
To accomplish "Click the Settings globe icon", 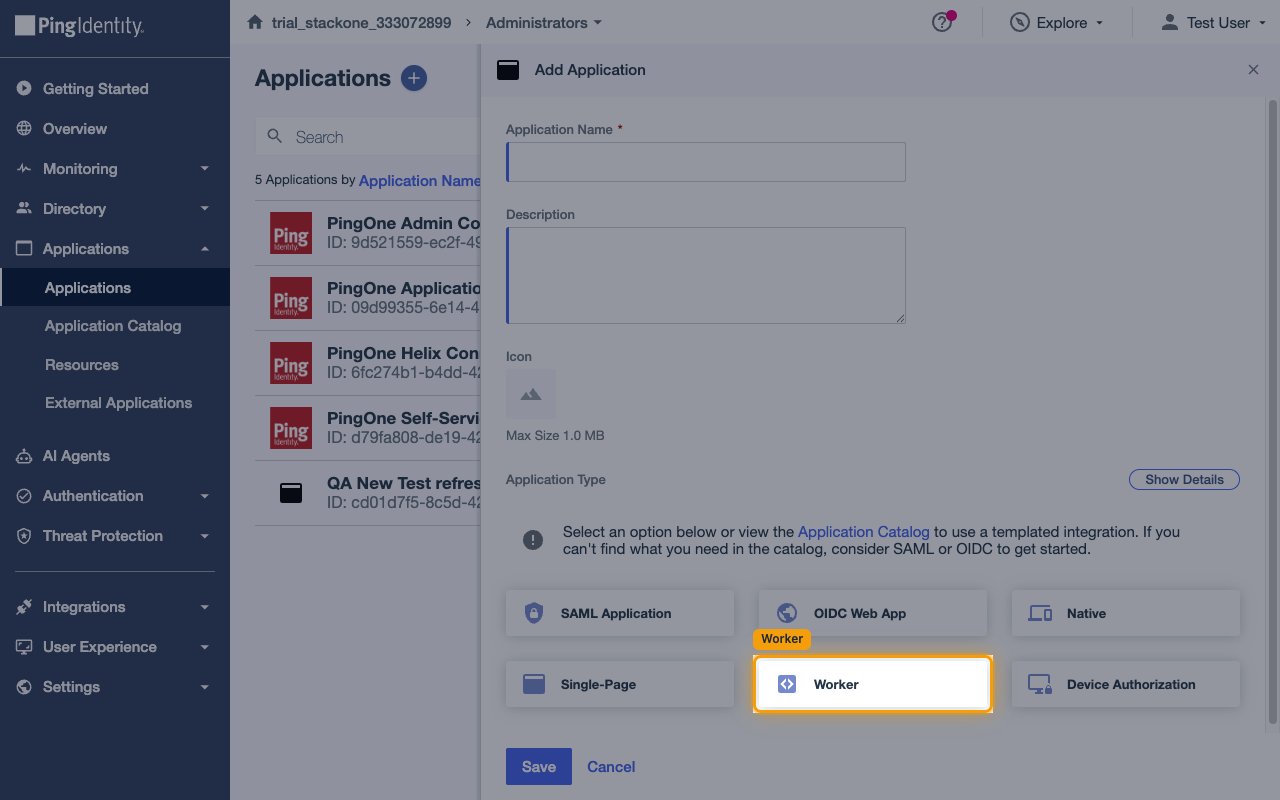I will click(24, 687).
